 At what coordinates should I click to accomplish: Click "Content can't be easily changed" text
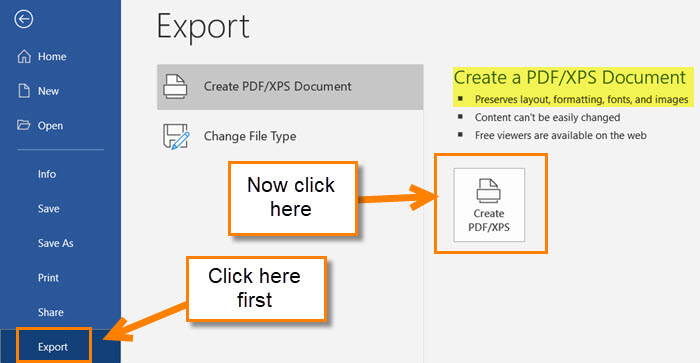(x=547, y=117)
